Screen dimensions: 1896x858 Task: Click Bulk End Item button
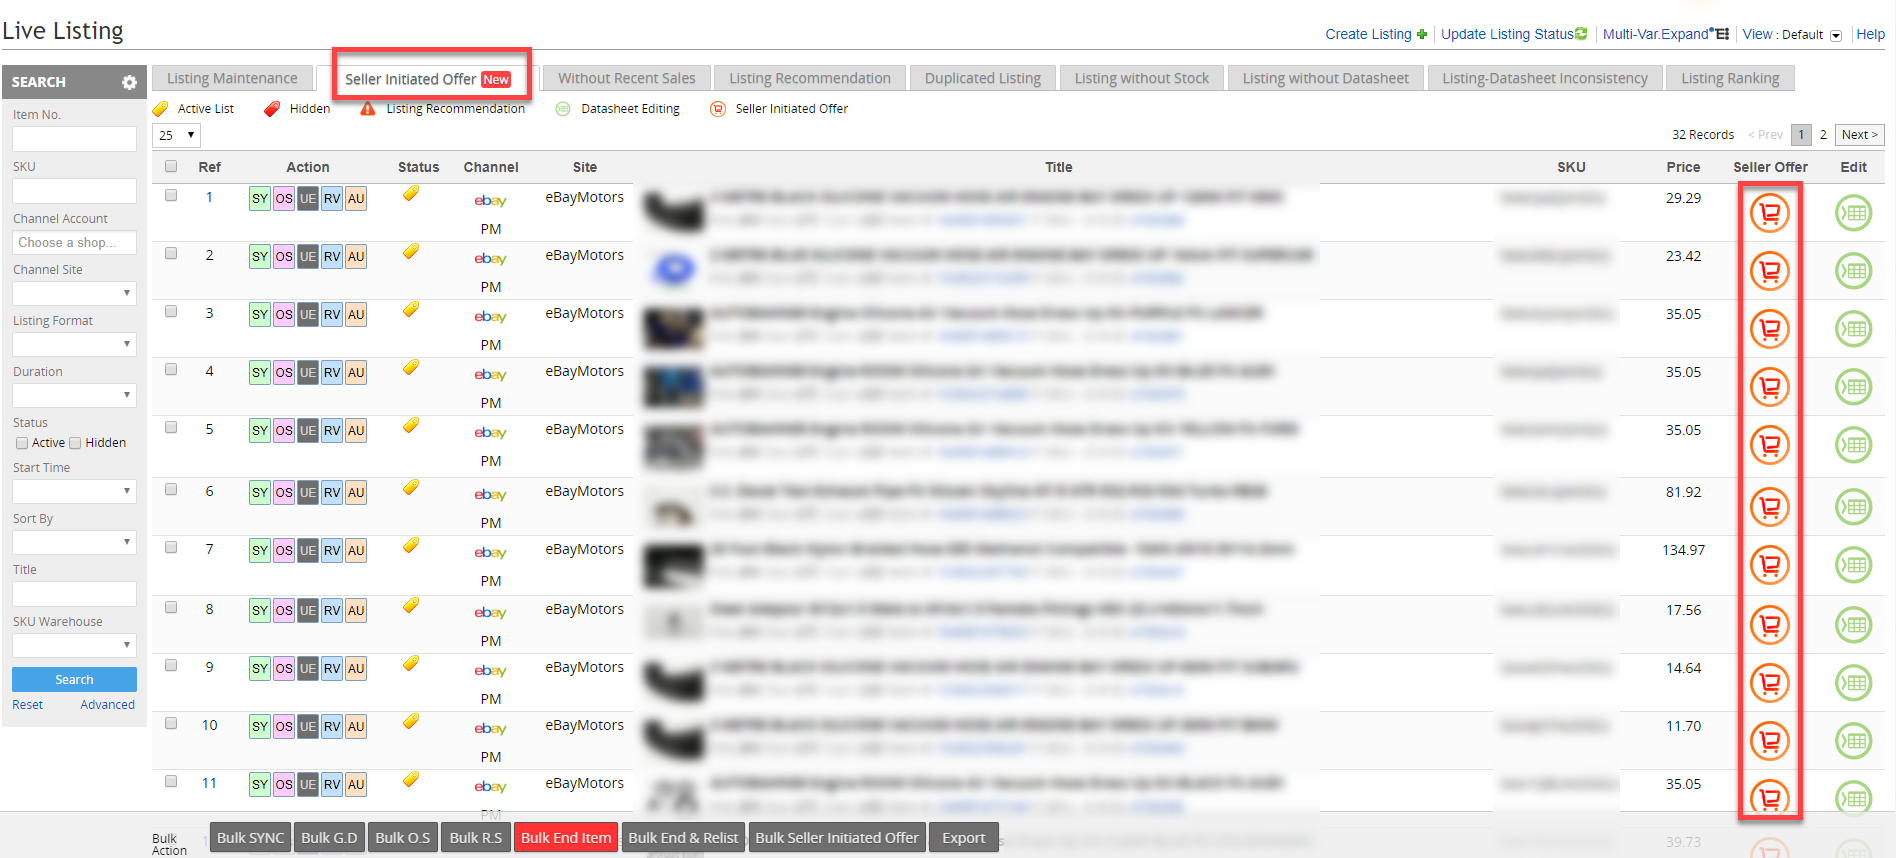[x=566, y=838]
